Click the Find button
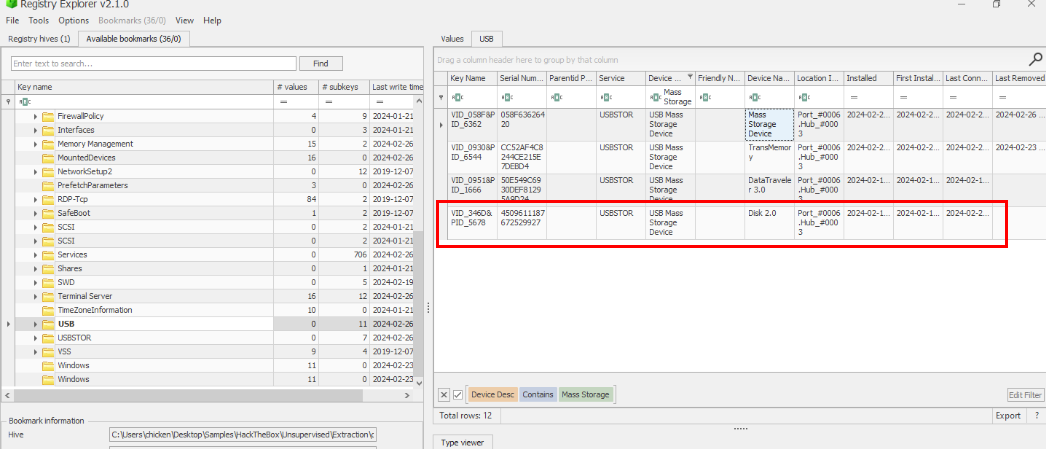Image resolution: width=1046 pixels, height=449 pixels. coord(320,63)
